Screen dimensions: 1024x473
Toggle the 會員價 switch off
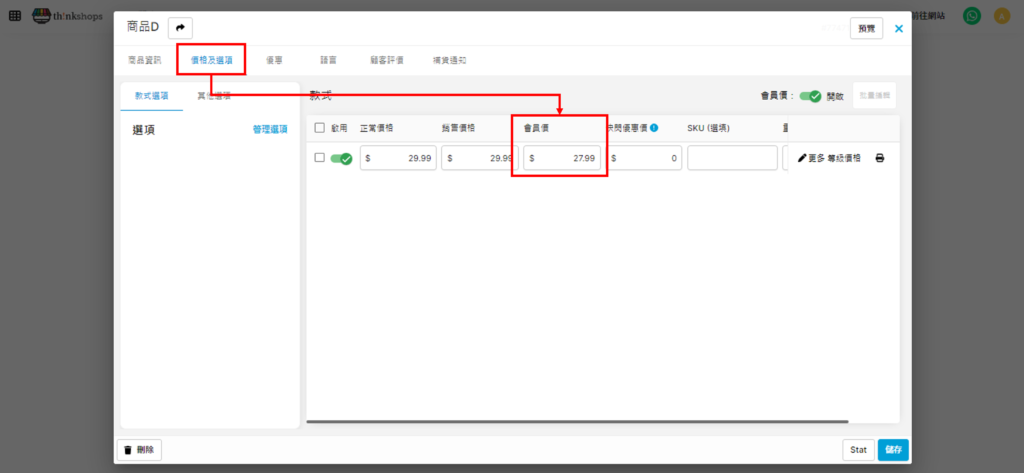tap(810, 96)
